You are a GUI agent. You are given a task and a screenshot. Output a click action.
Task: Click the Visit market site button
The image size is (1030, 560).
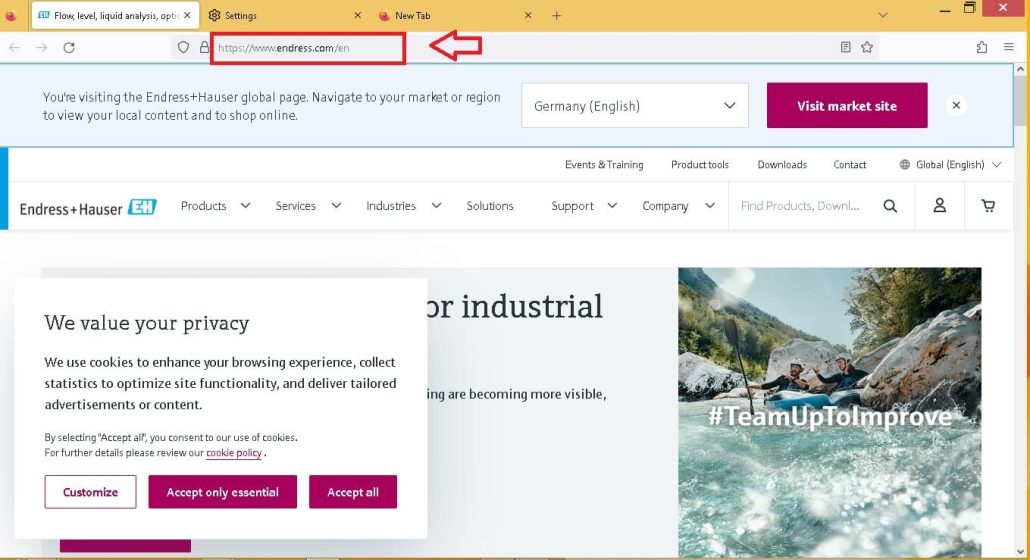pyautogui.click(x=847, y=106)
